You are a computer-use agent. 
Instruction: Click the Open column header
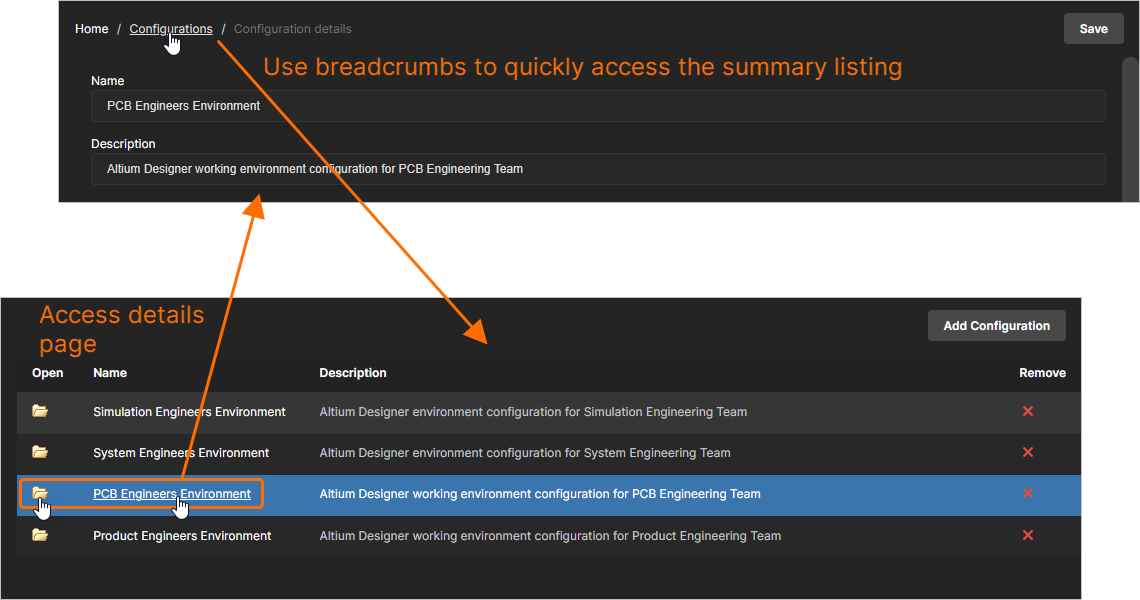[47, 373]
